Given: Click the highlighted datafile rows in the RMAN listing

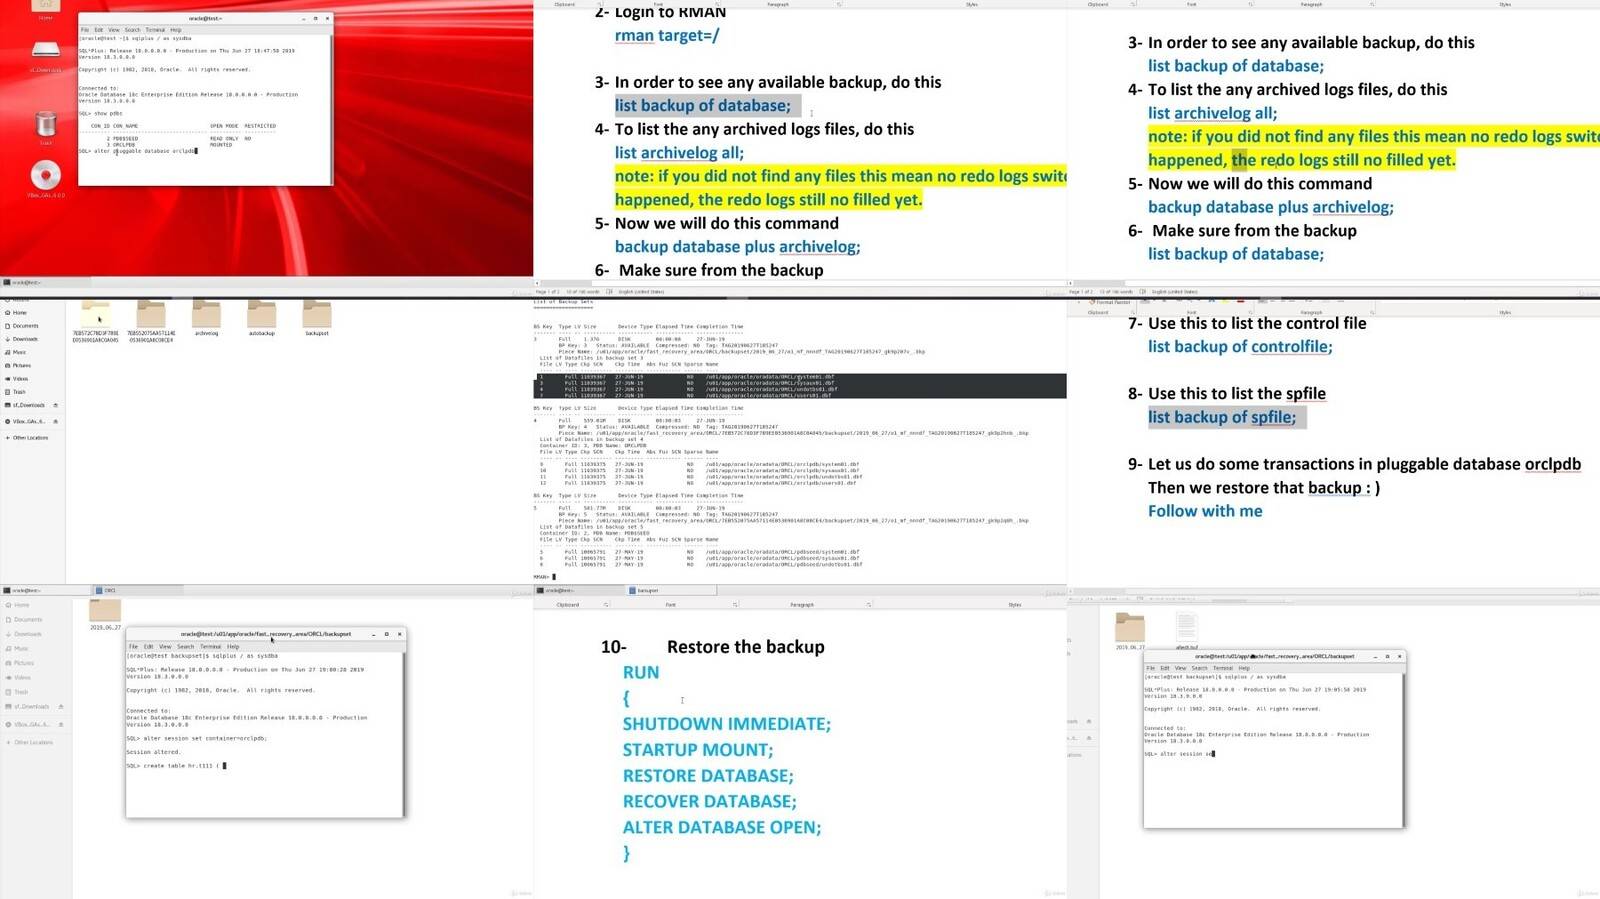Looking at the screenshot, I should pyautogui.click(x=800, y=386).
